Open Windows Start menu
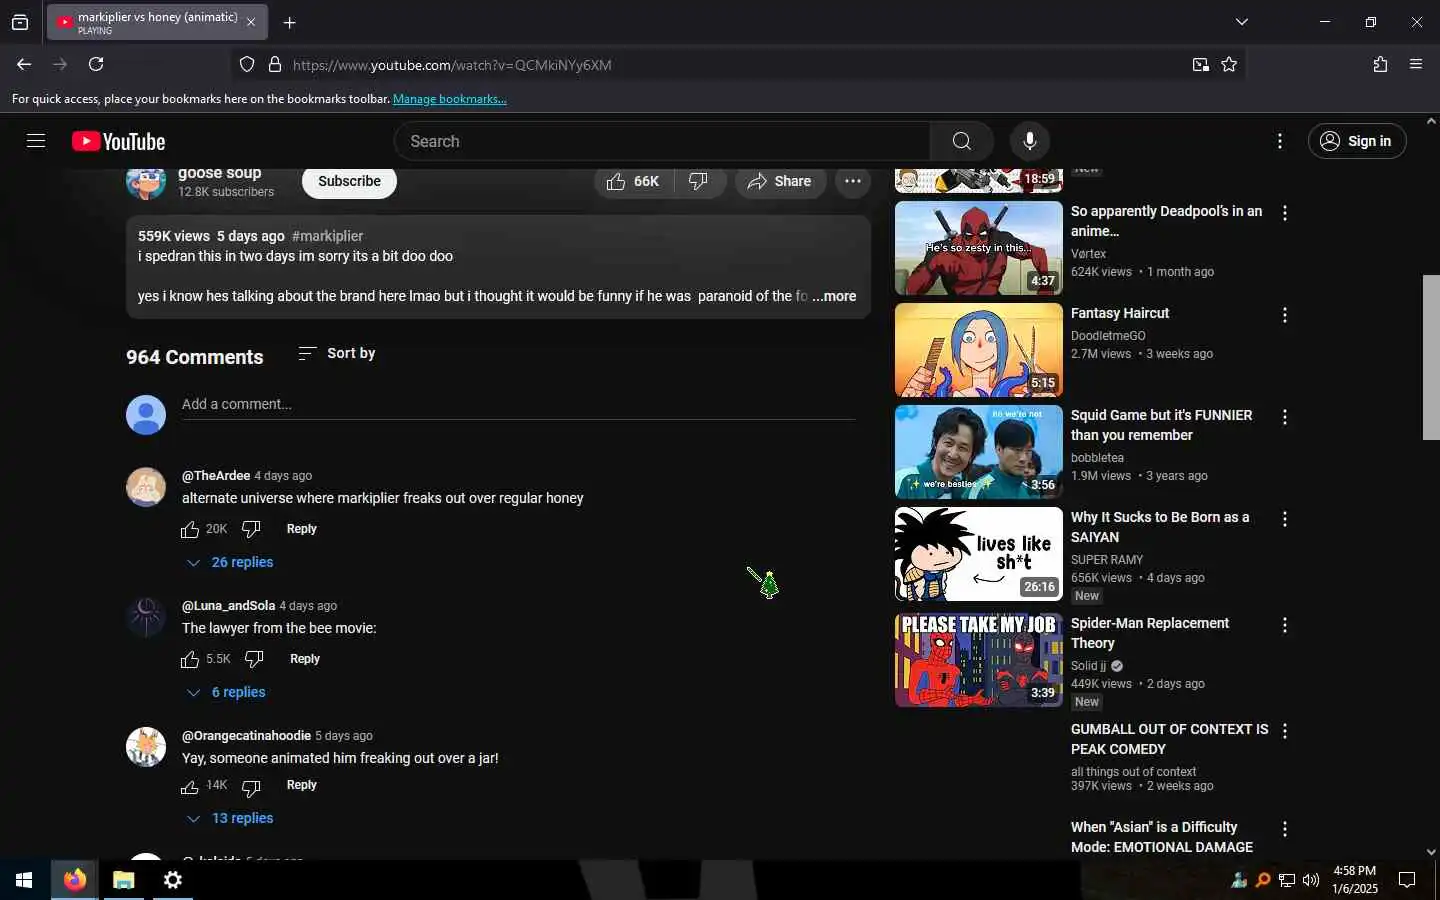 pyautogui.click(x=24, y=880)
